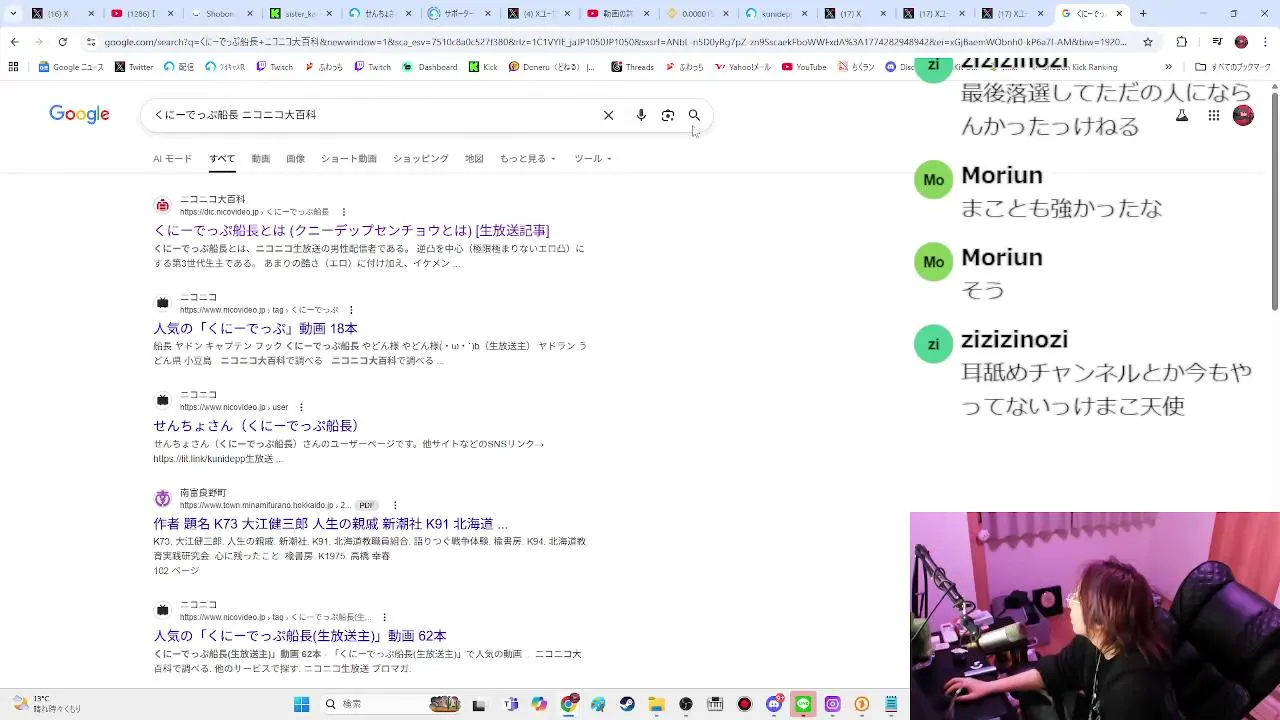Launch Steam from the taskbar

coord(627,704)
